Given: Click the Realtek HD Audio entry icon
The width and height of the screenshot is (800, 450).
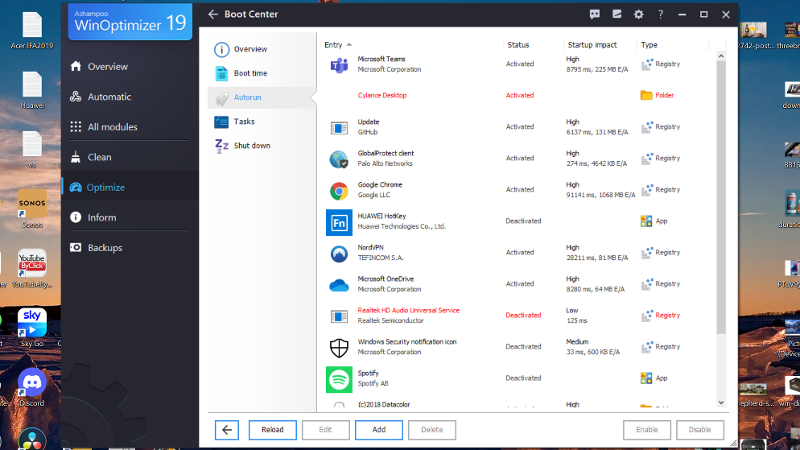Looking at the screenshot, I should point(339,316).
